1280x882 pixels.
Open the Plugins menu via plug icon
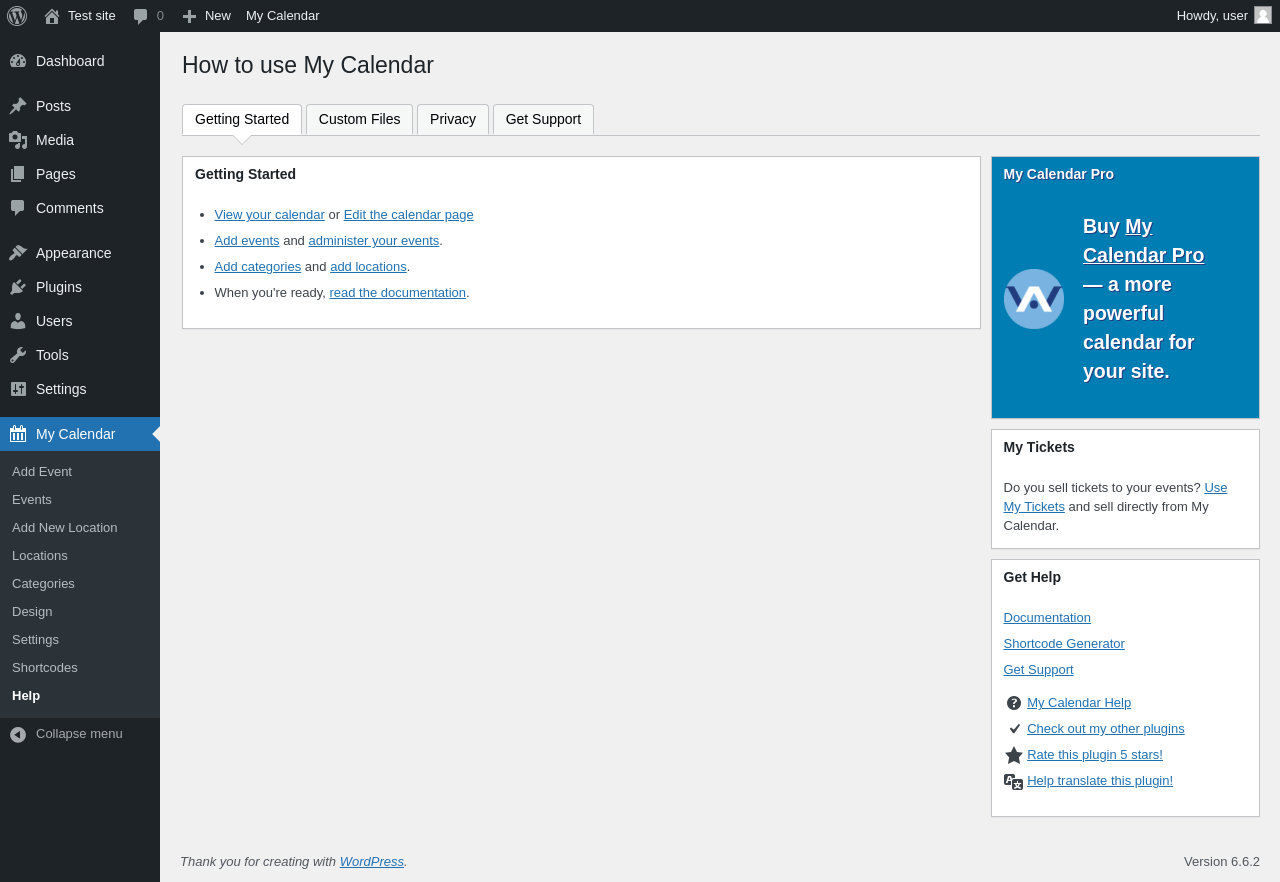click(18, 287)
